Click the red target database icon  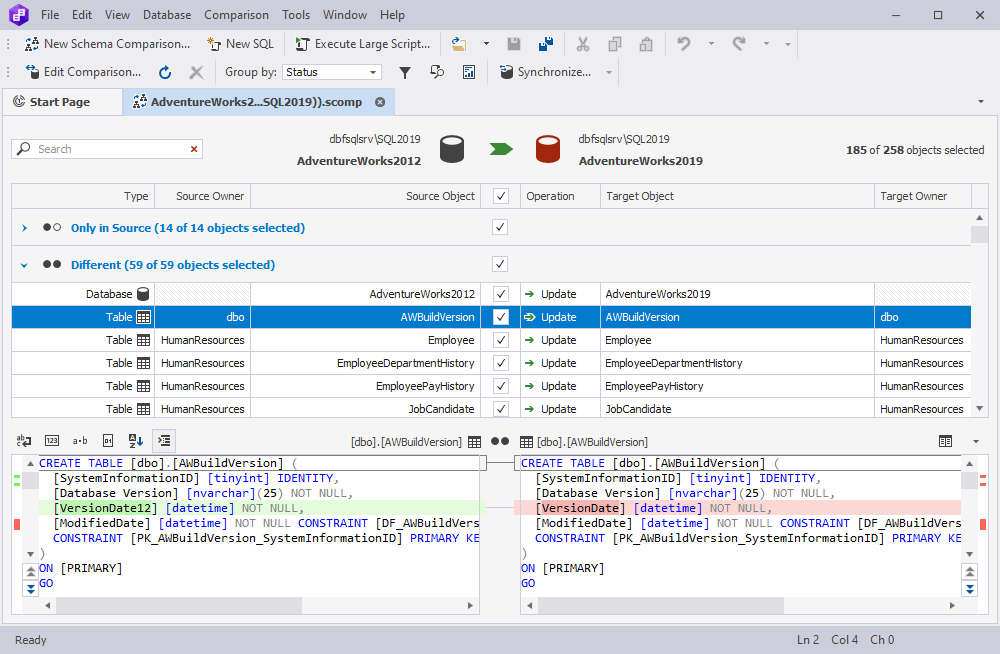tap(548, 149)
